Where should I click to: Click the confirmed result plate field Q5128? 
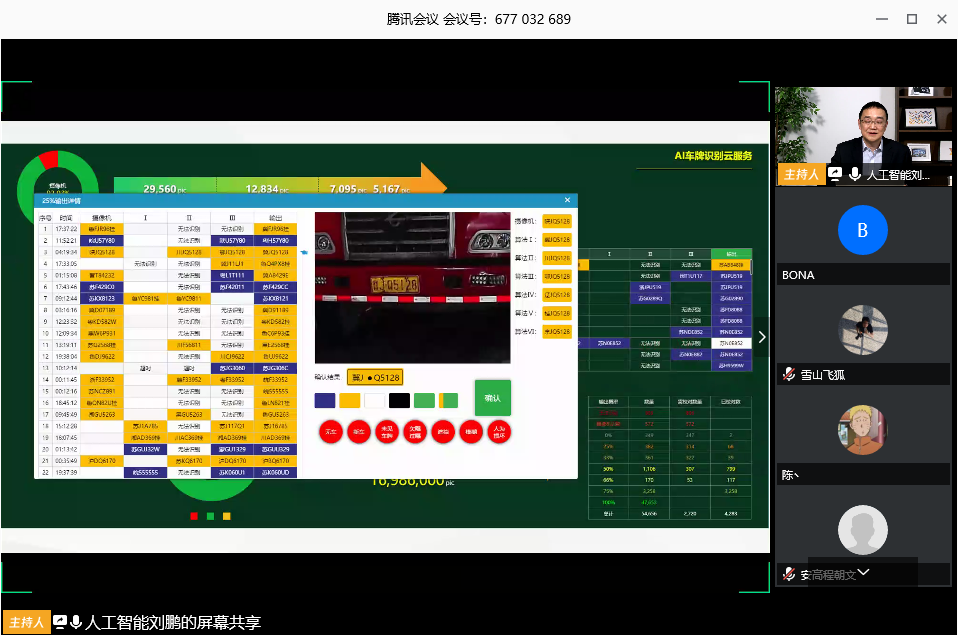coord(374,377)
